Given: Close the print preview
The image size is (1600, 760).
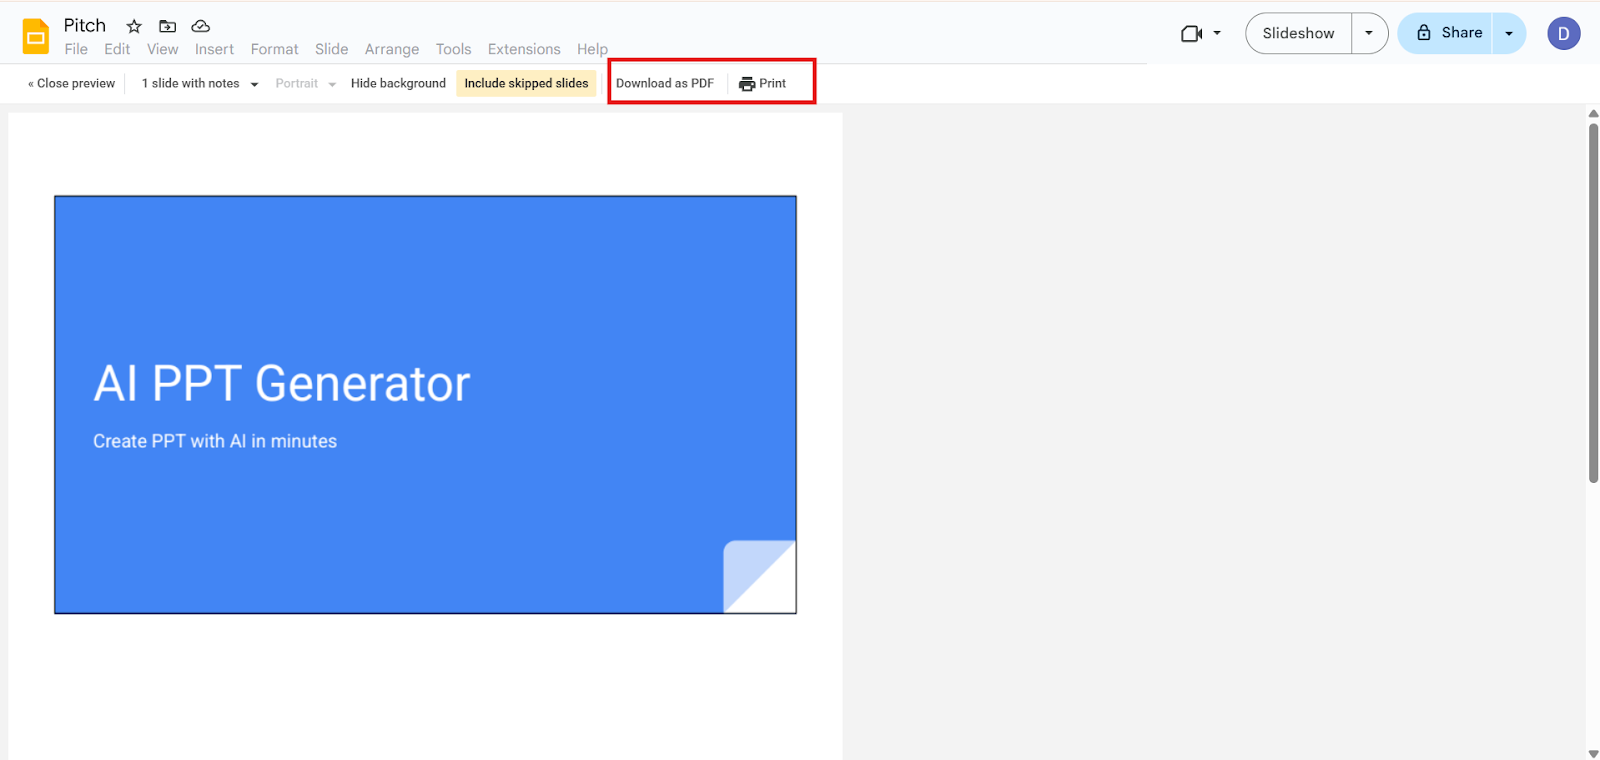Looking at the screenshot, I should coord(71,83).
